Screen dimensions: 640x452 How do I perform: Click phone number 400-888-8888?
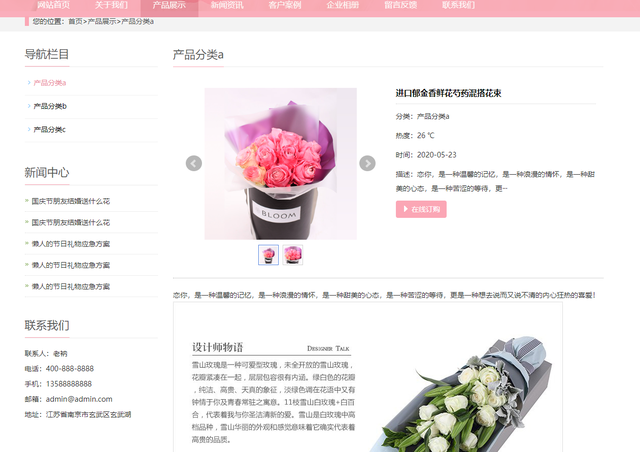pos(70,369)
